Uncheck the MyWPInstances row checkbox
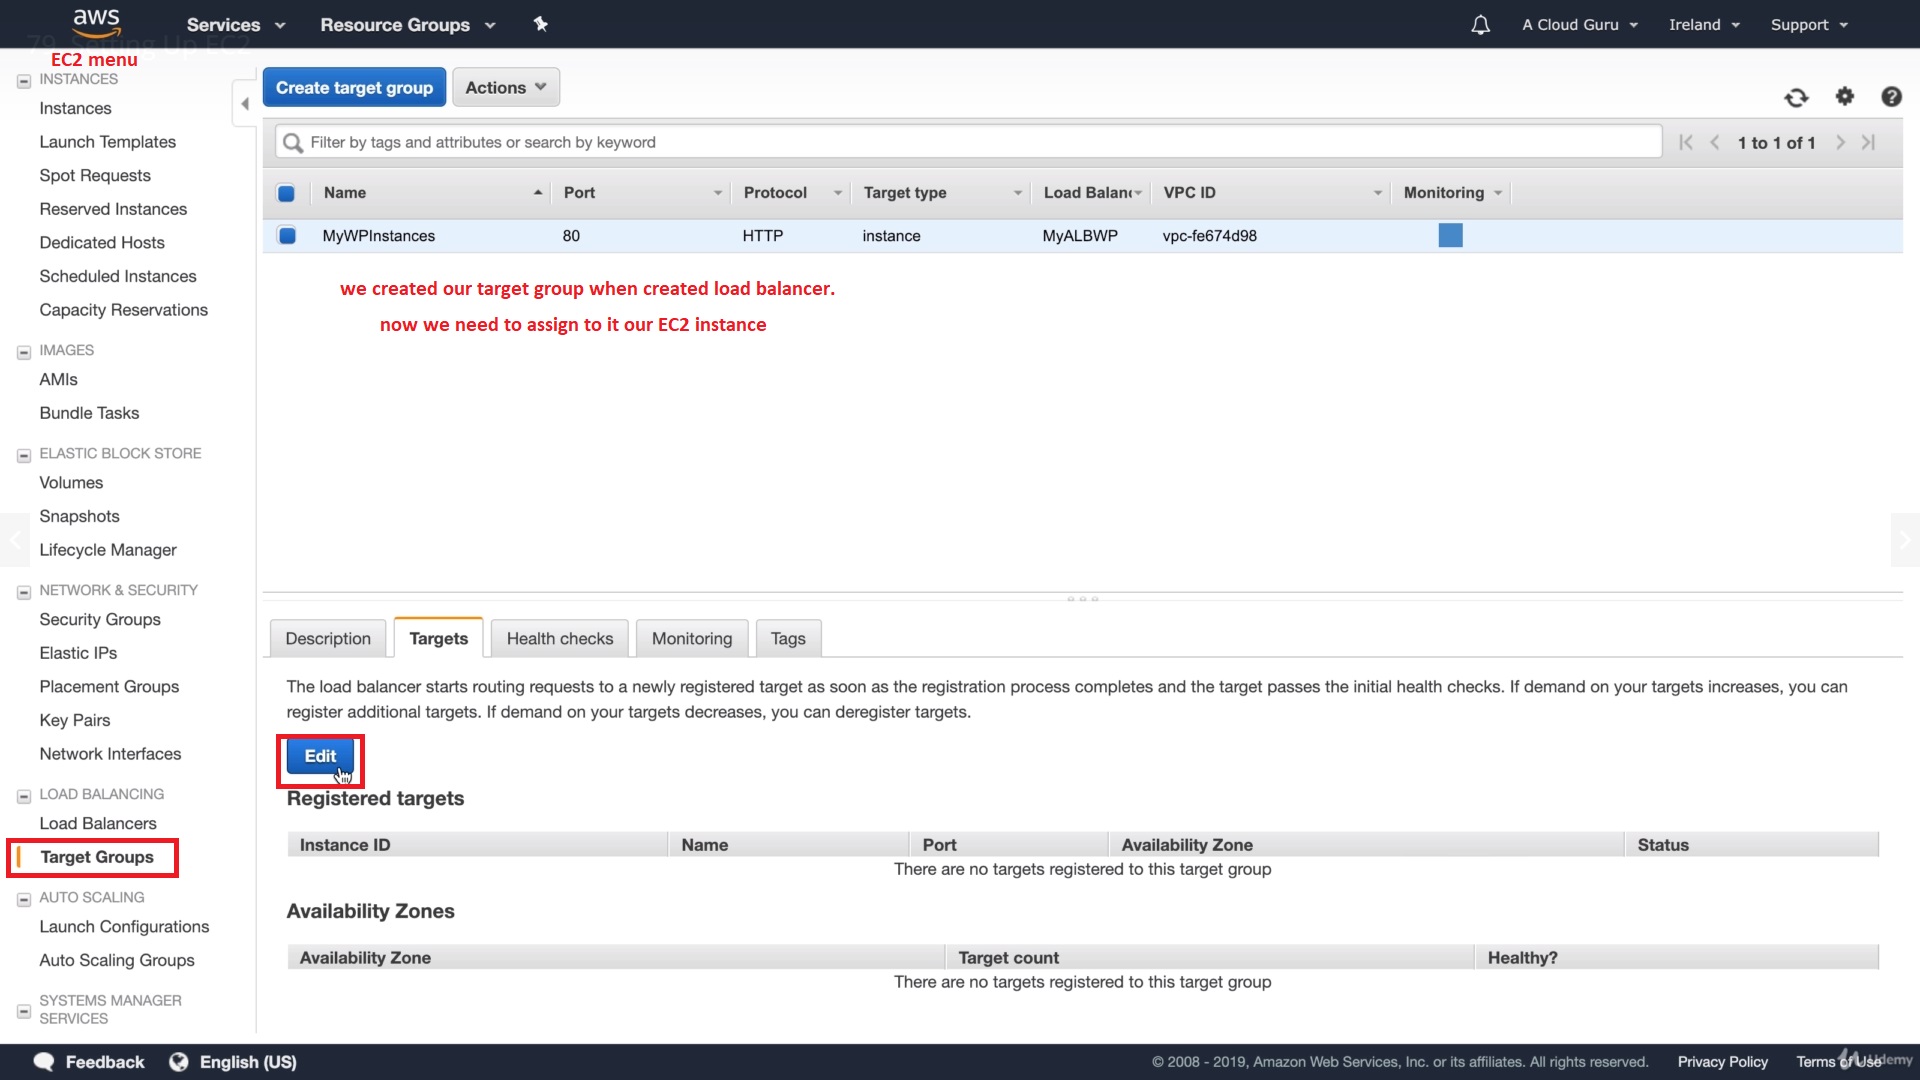 click(x=287, y=236)
